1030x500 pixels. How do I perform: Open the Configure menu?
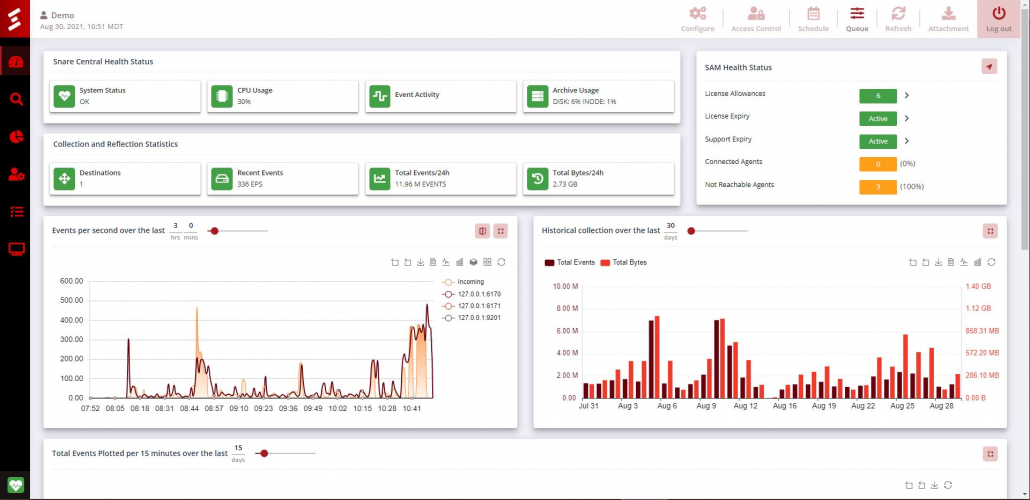tap(698, 19)
